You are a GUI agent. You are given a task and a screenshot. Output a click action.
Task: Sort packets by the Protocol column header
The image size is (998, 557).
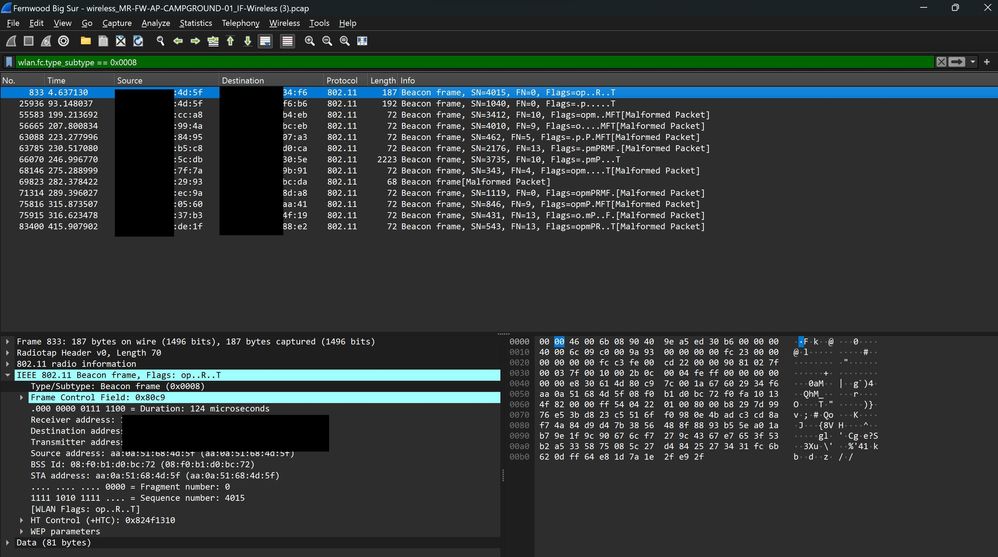[342, 80]
